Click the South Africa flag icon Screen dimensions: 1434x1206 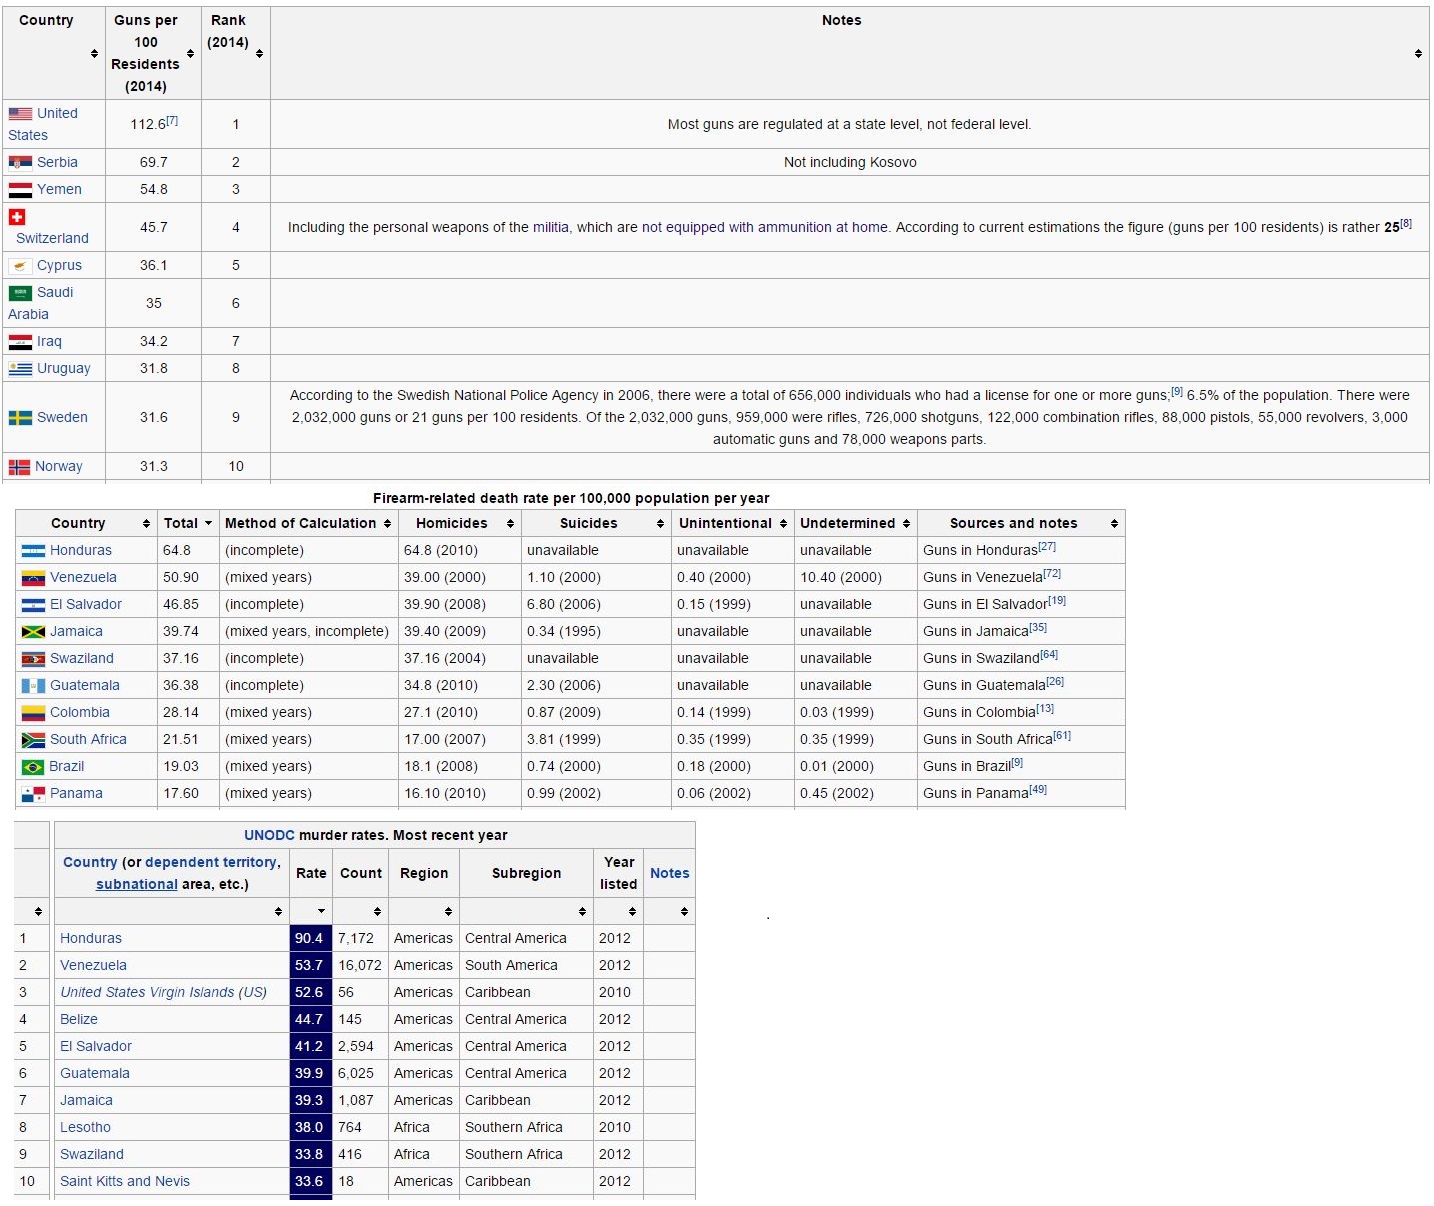(33, 740)
